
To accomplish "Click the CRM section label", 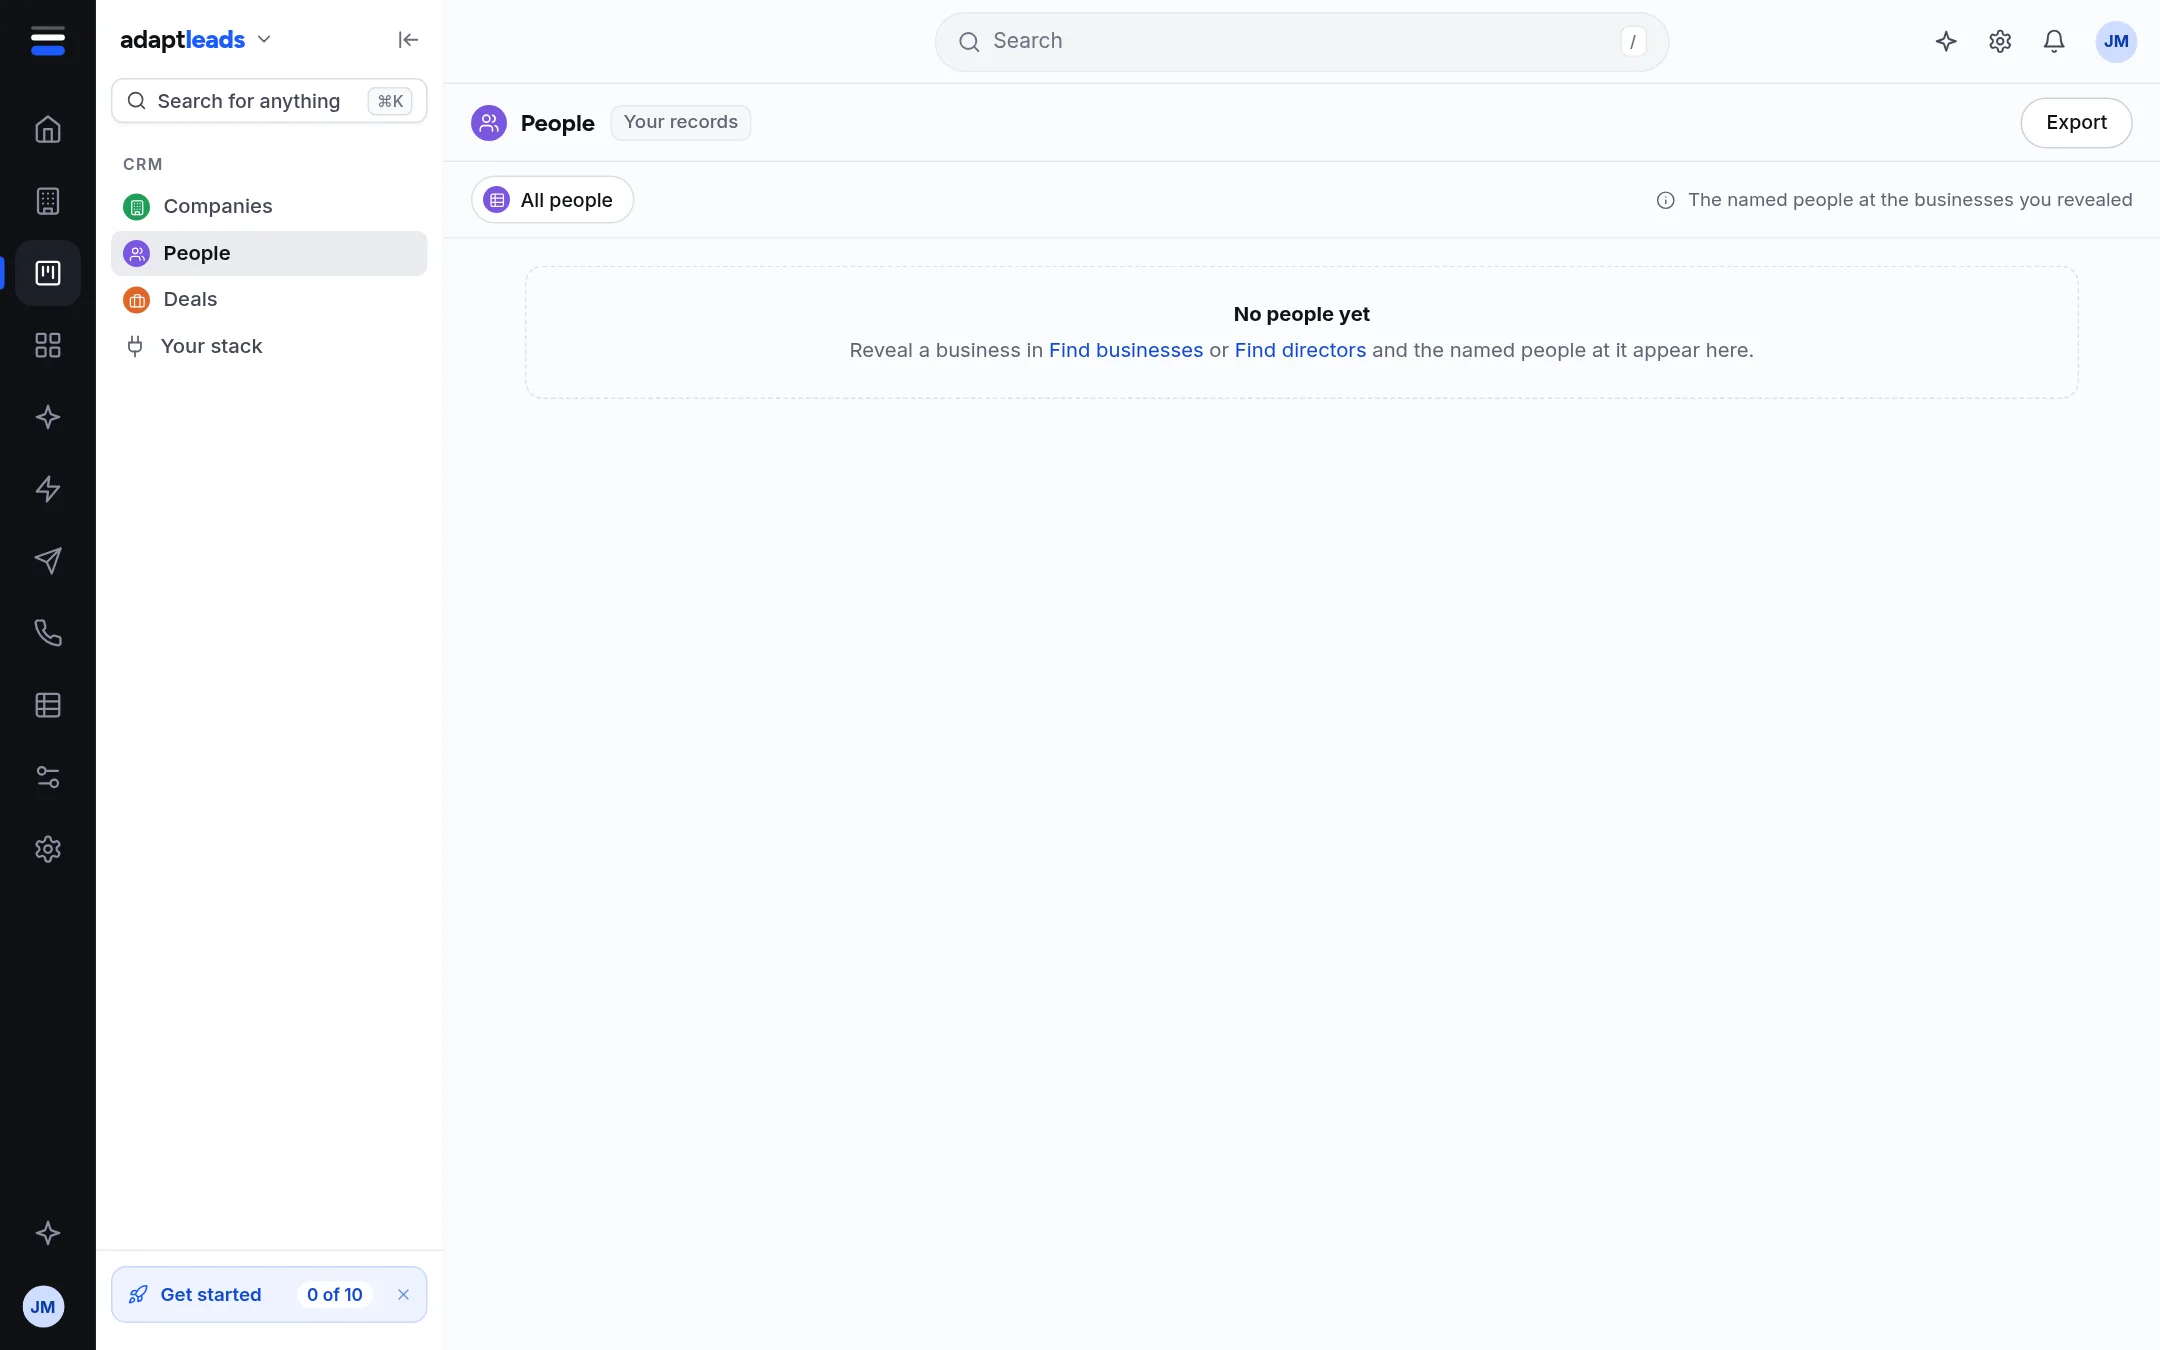I will pyautogui.click(x=142, y=164).
